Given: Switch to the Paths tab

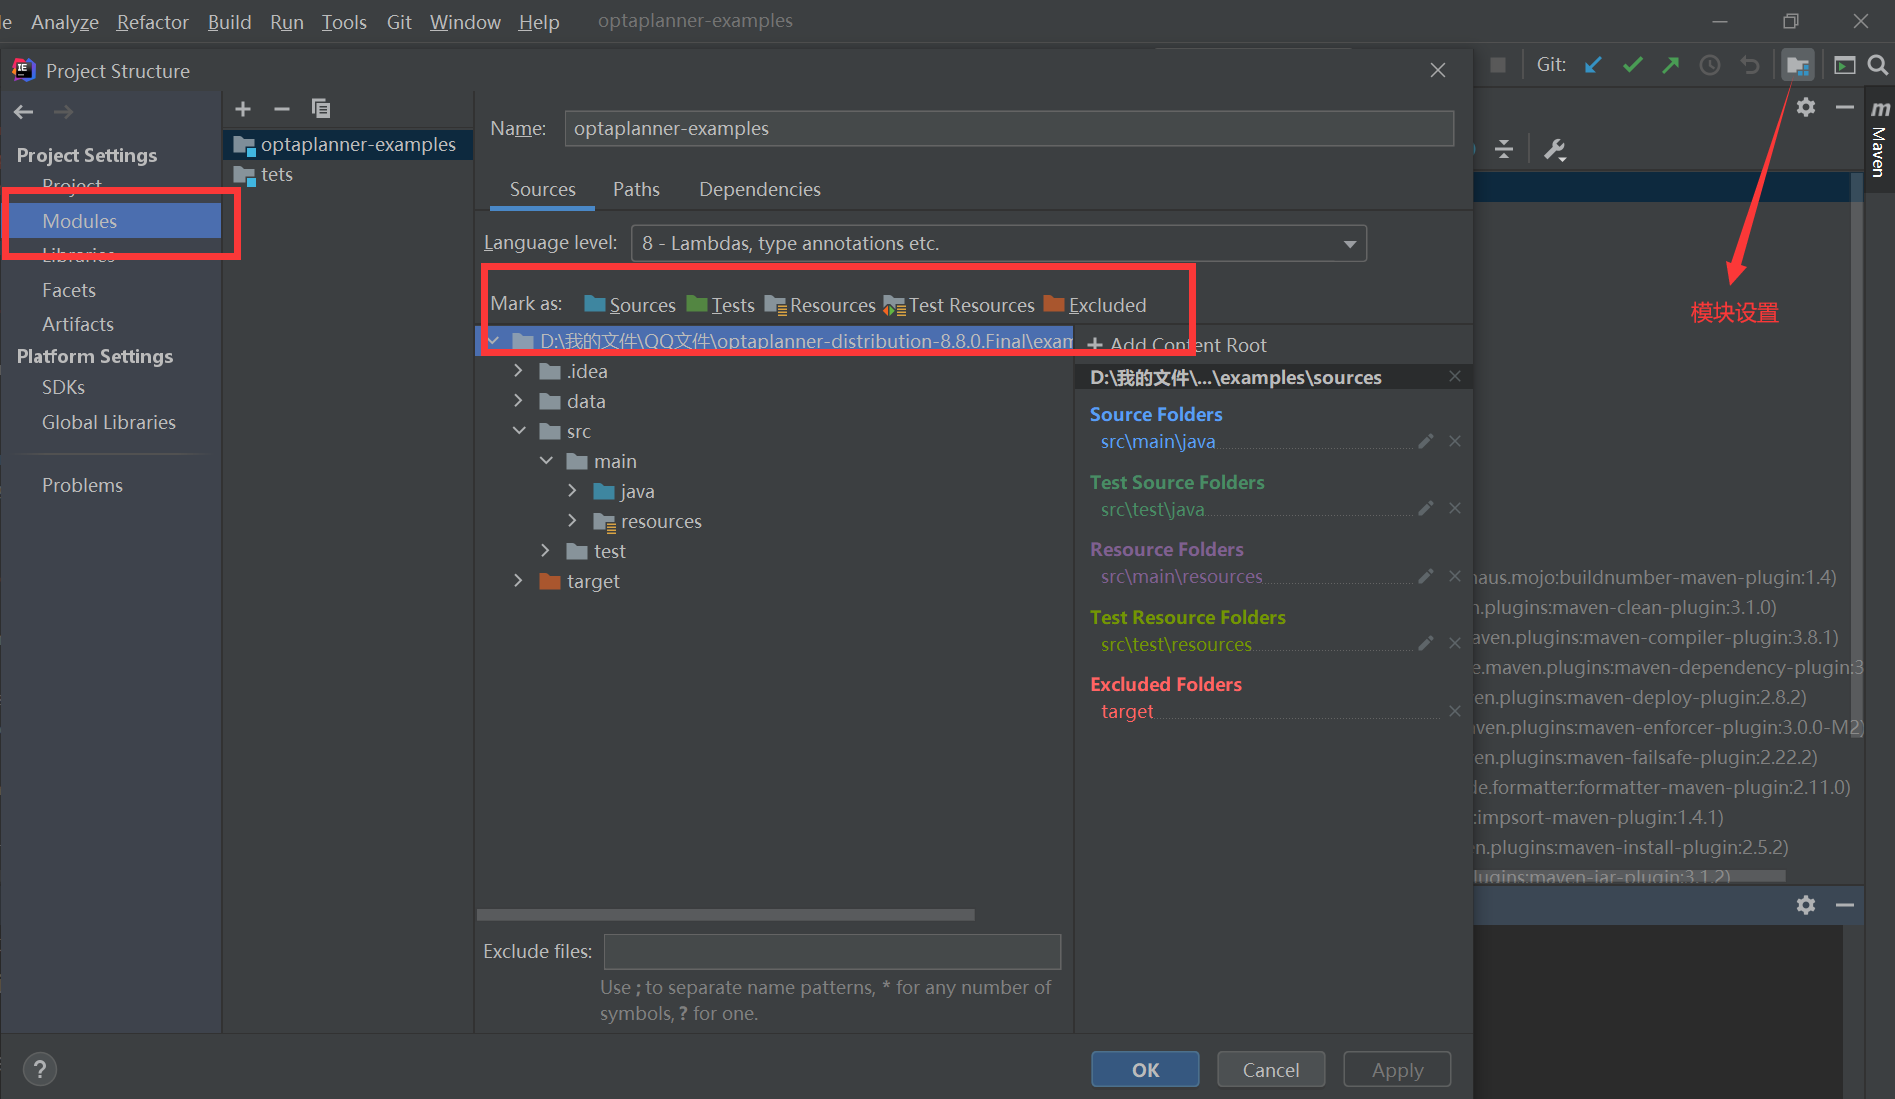Looking at the screenshot, I should [636, 189].
